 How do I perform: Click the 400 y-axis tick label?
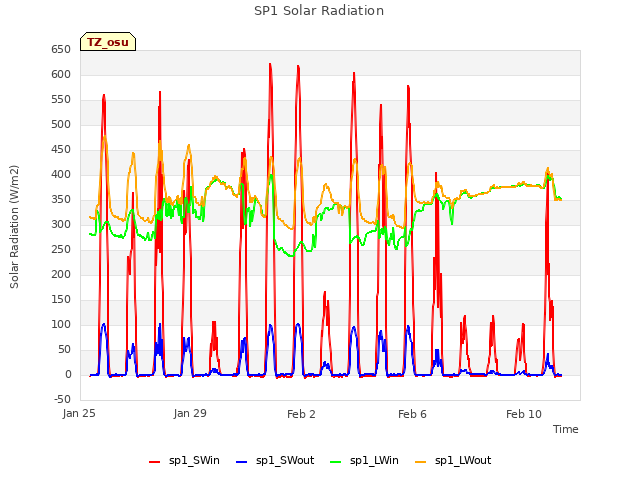click(61, 175)
